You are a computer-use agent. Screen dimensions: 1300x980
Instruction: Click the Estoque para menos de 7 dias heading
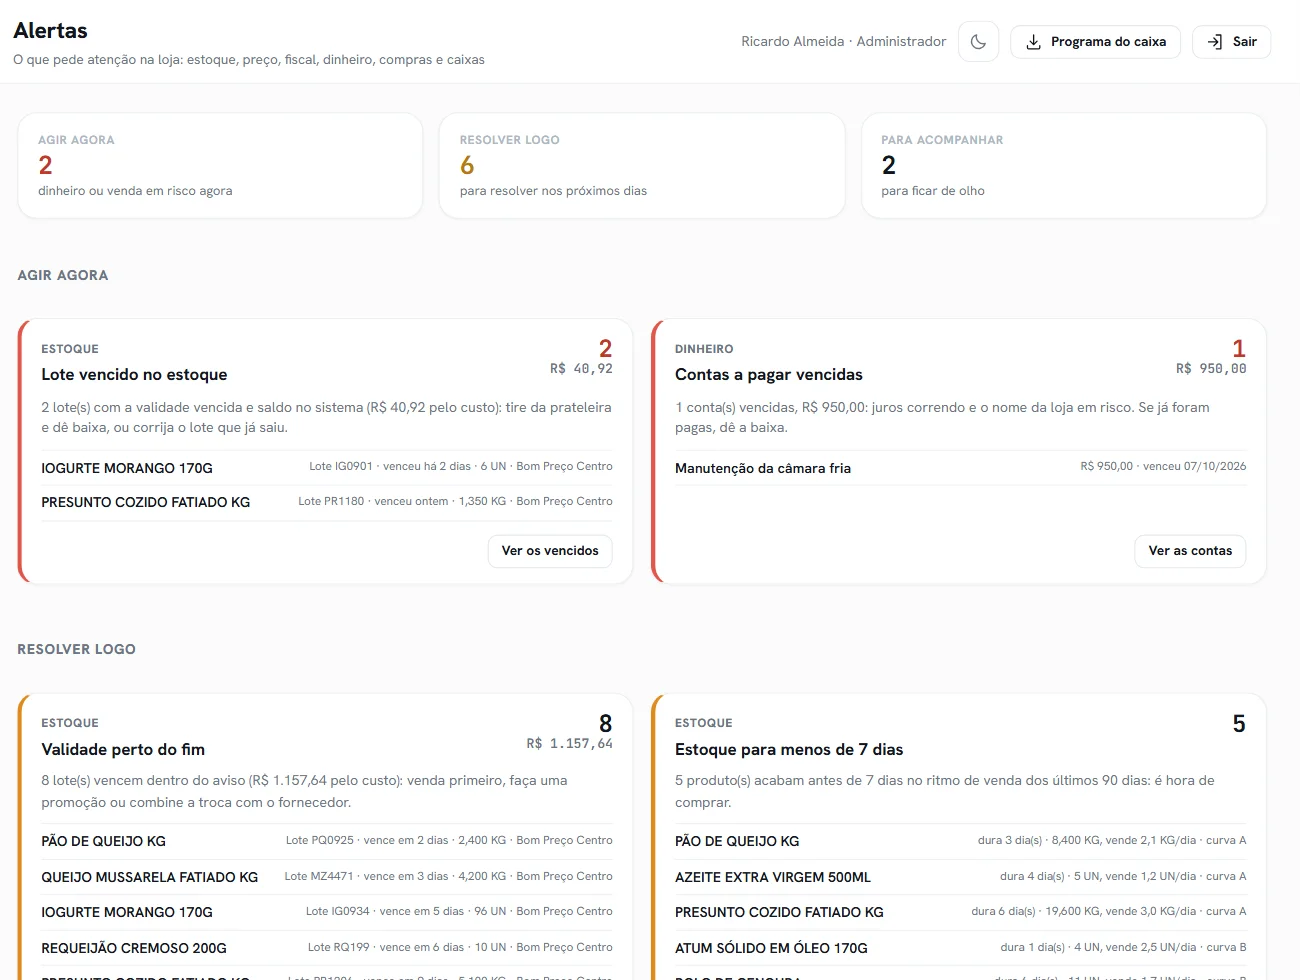[x=789, y=749]
